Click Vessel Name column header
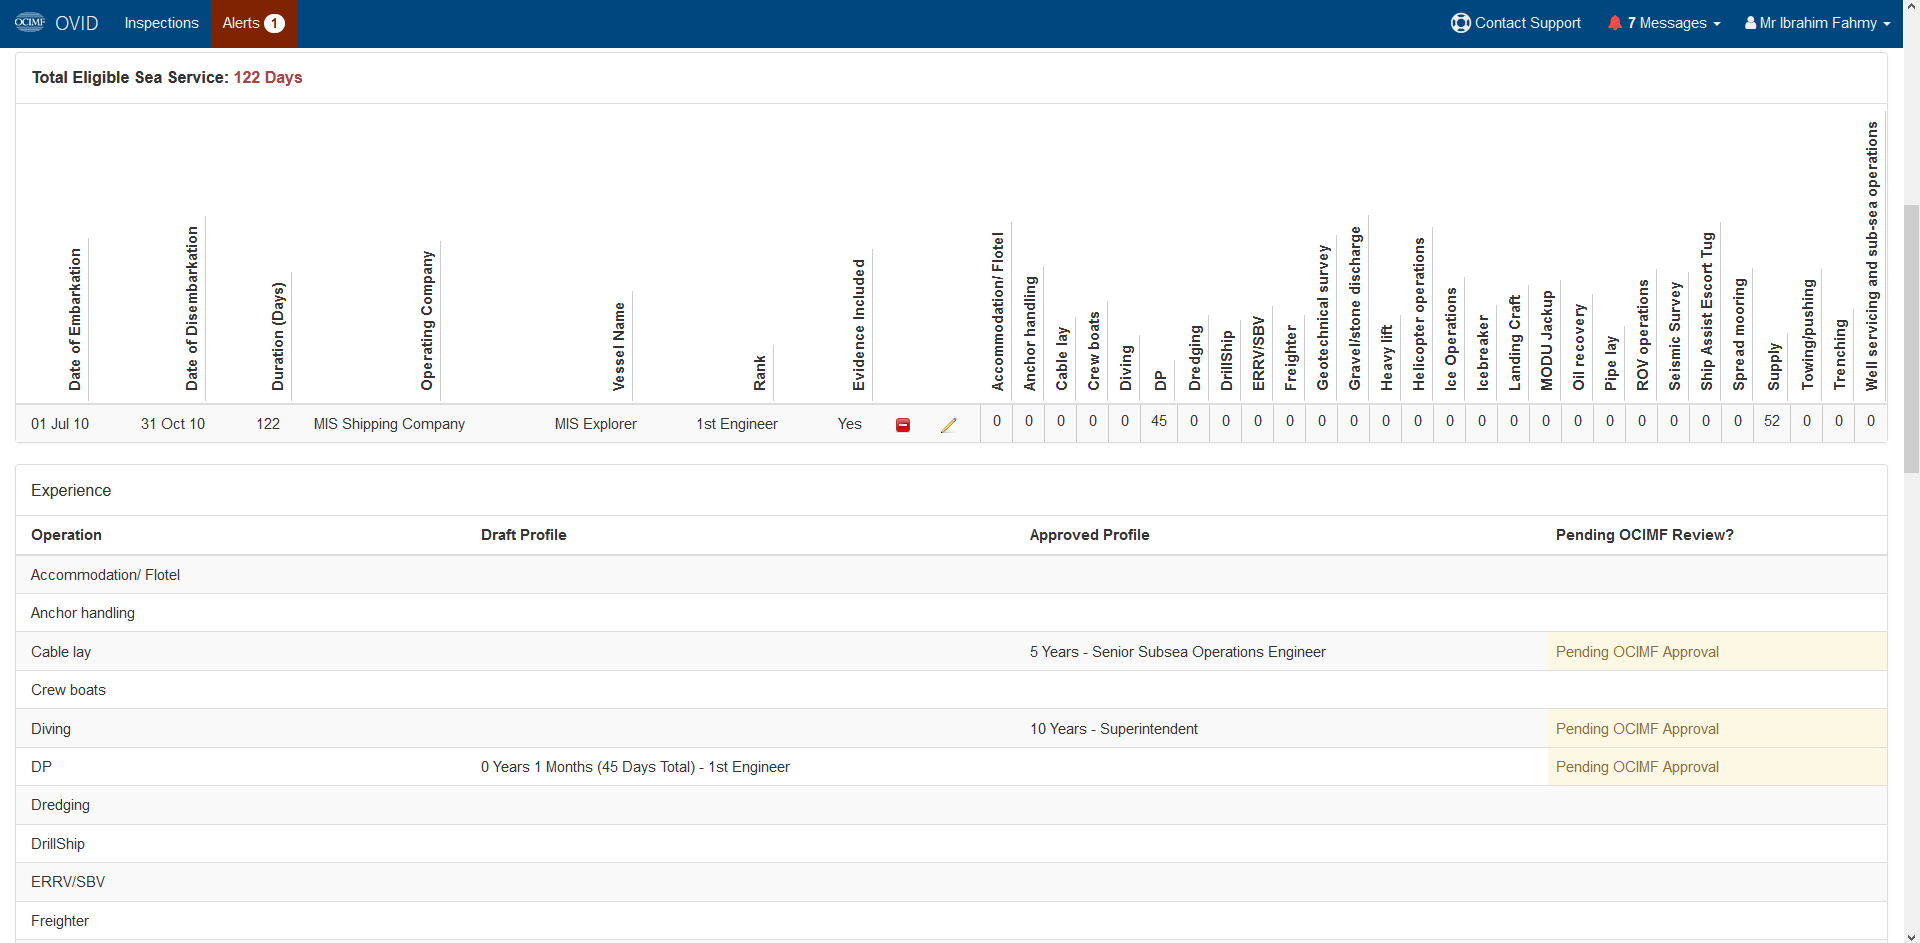This screenshot has height=943, width=1920. point(619,346)
